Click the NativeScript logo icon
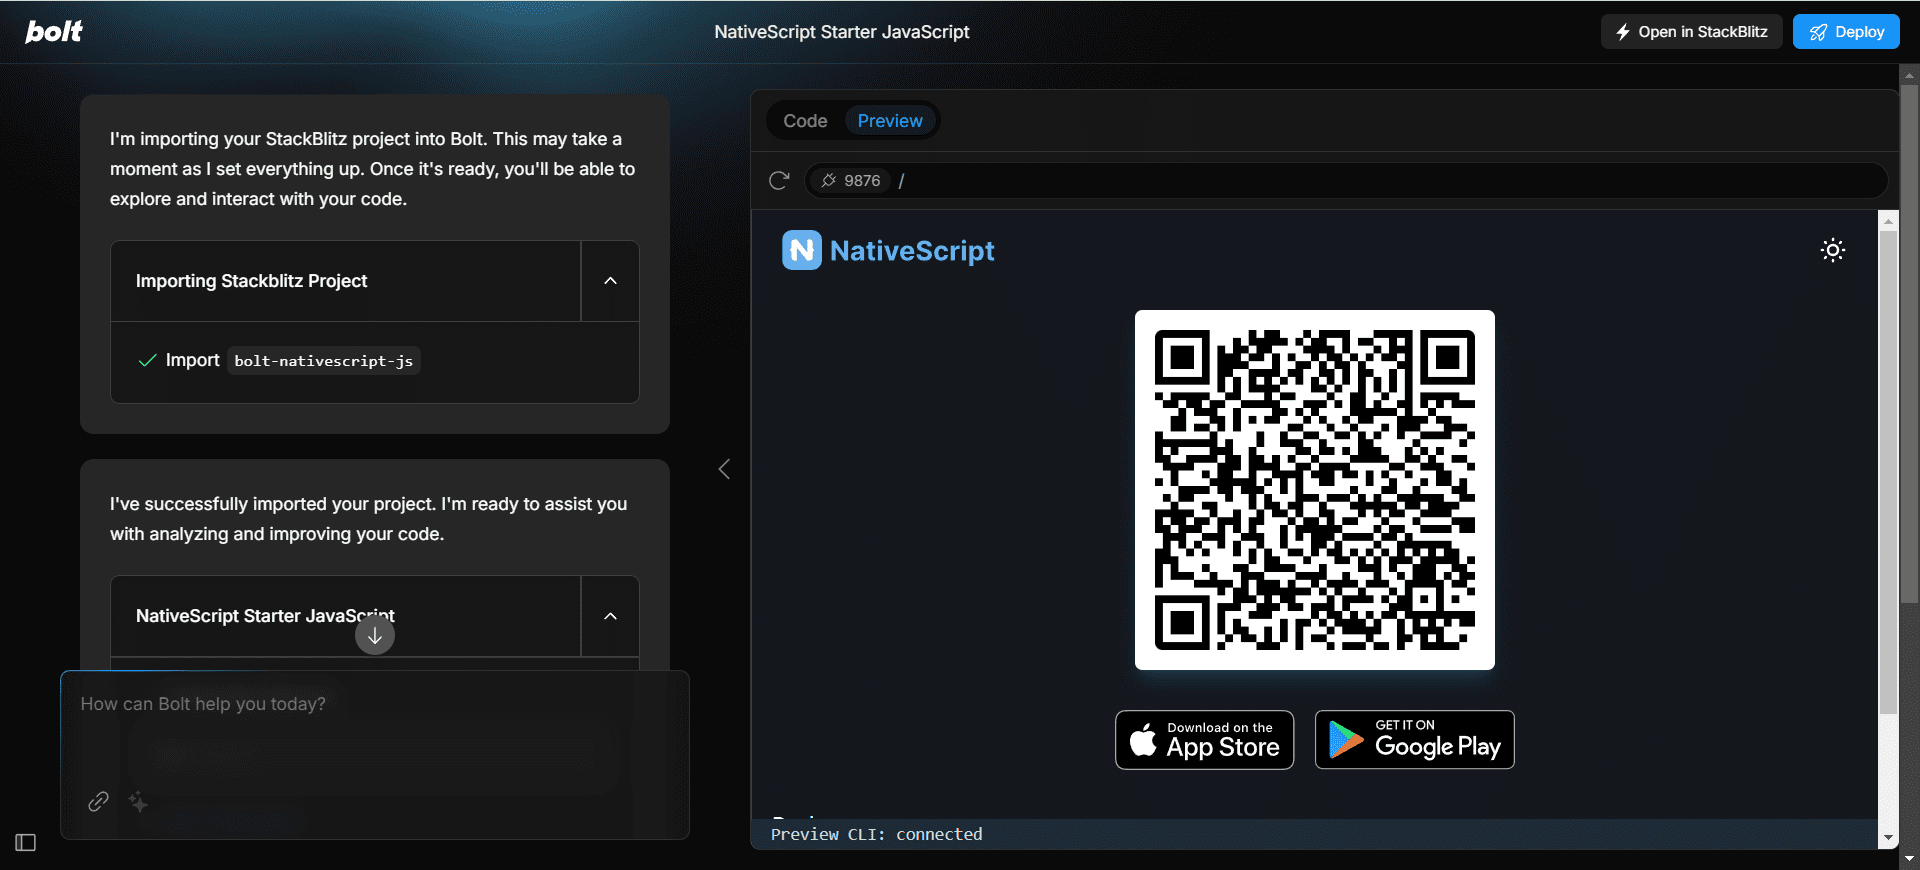Screen dimensions: 1920x870 pyautogui.click(x=801, y=250)
